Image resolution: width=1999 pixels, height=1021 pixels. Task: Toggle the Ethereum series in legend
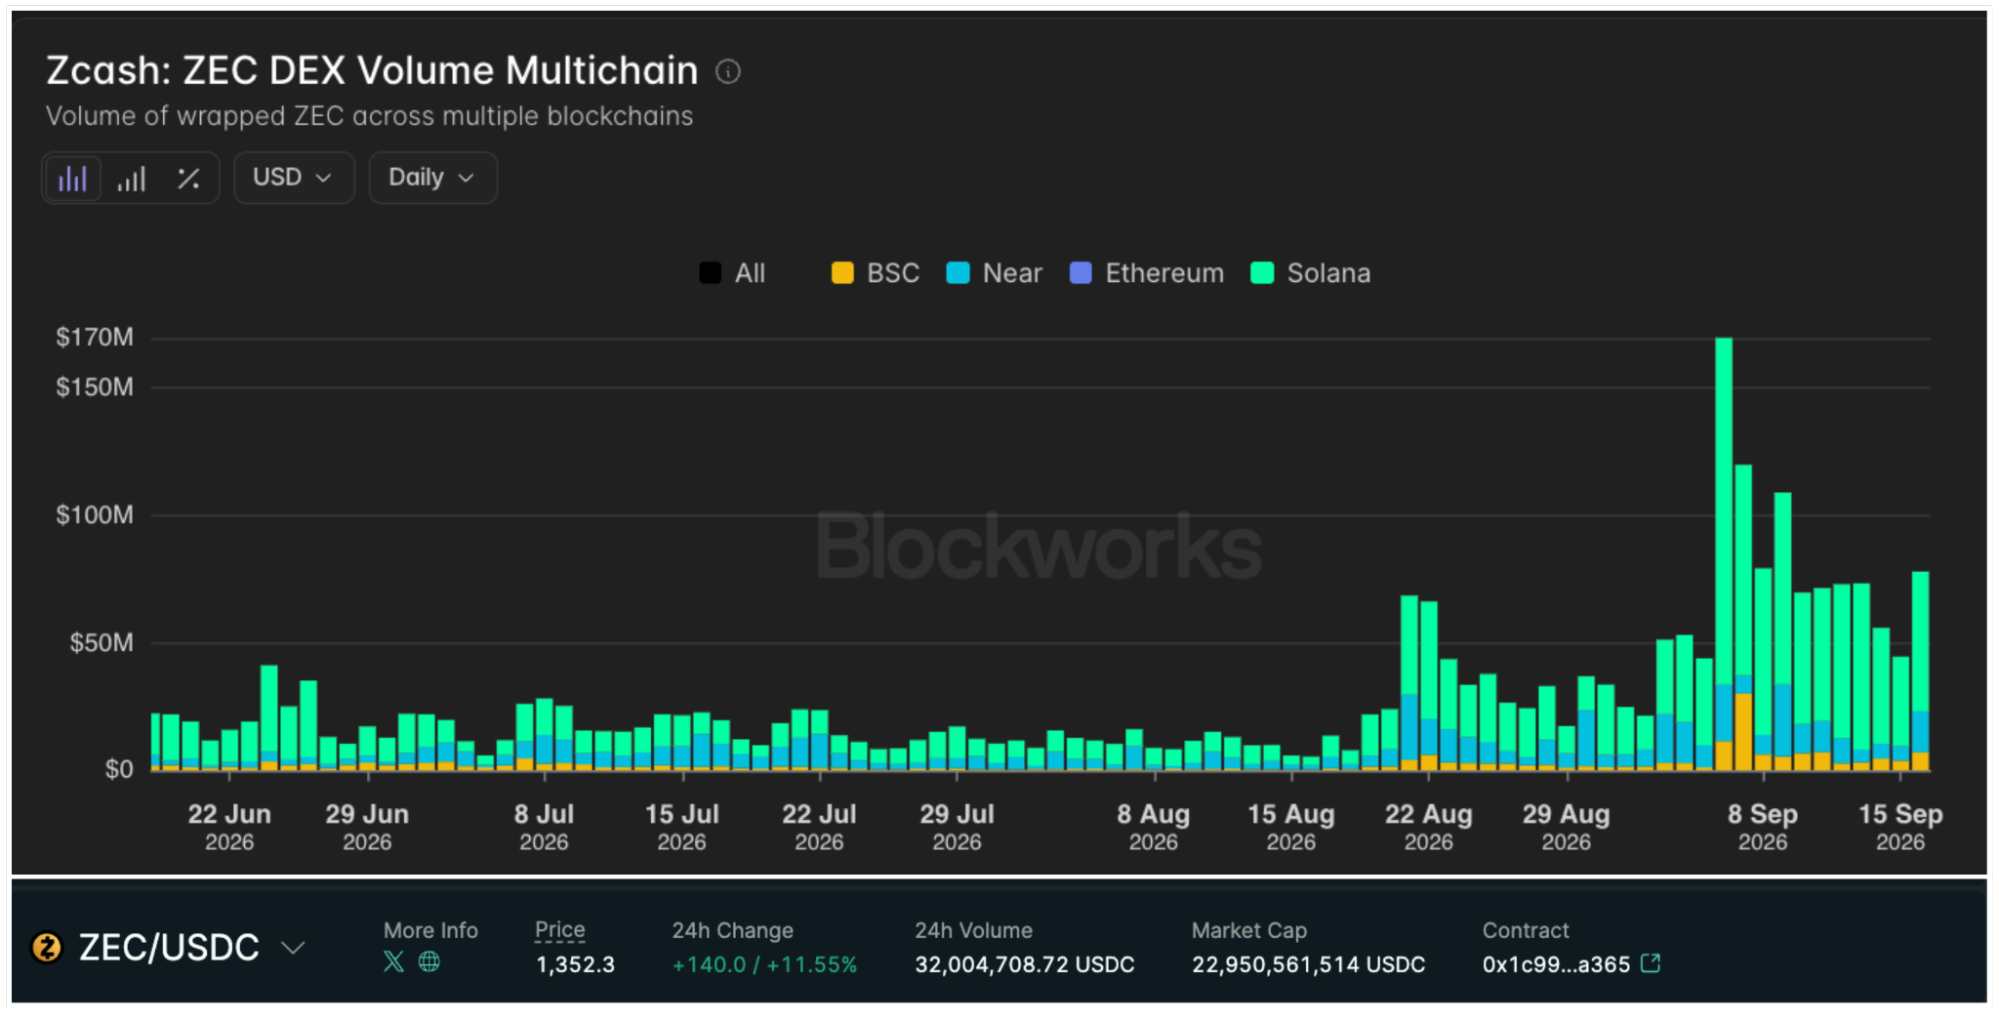pos(1147,273)
